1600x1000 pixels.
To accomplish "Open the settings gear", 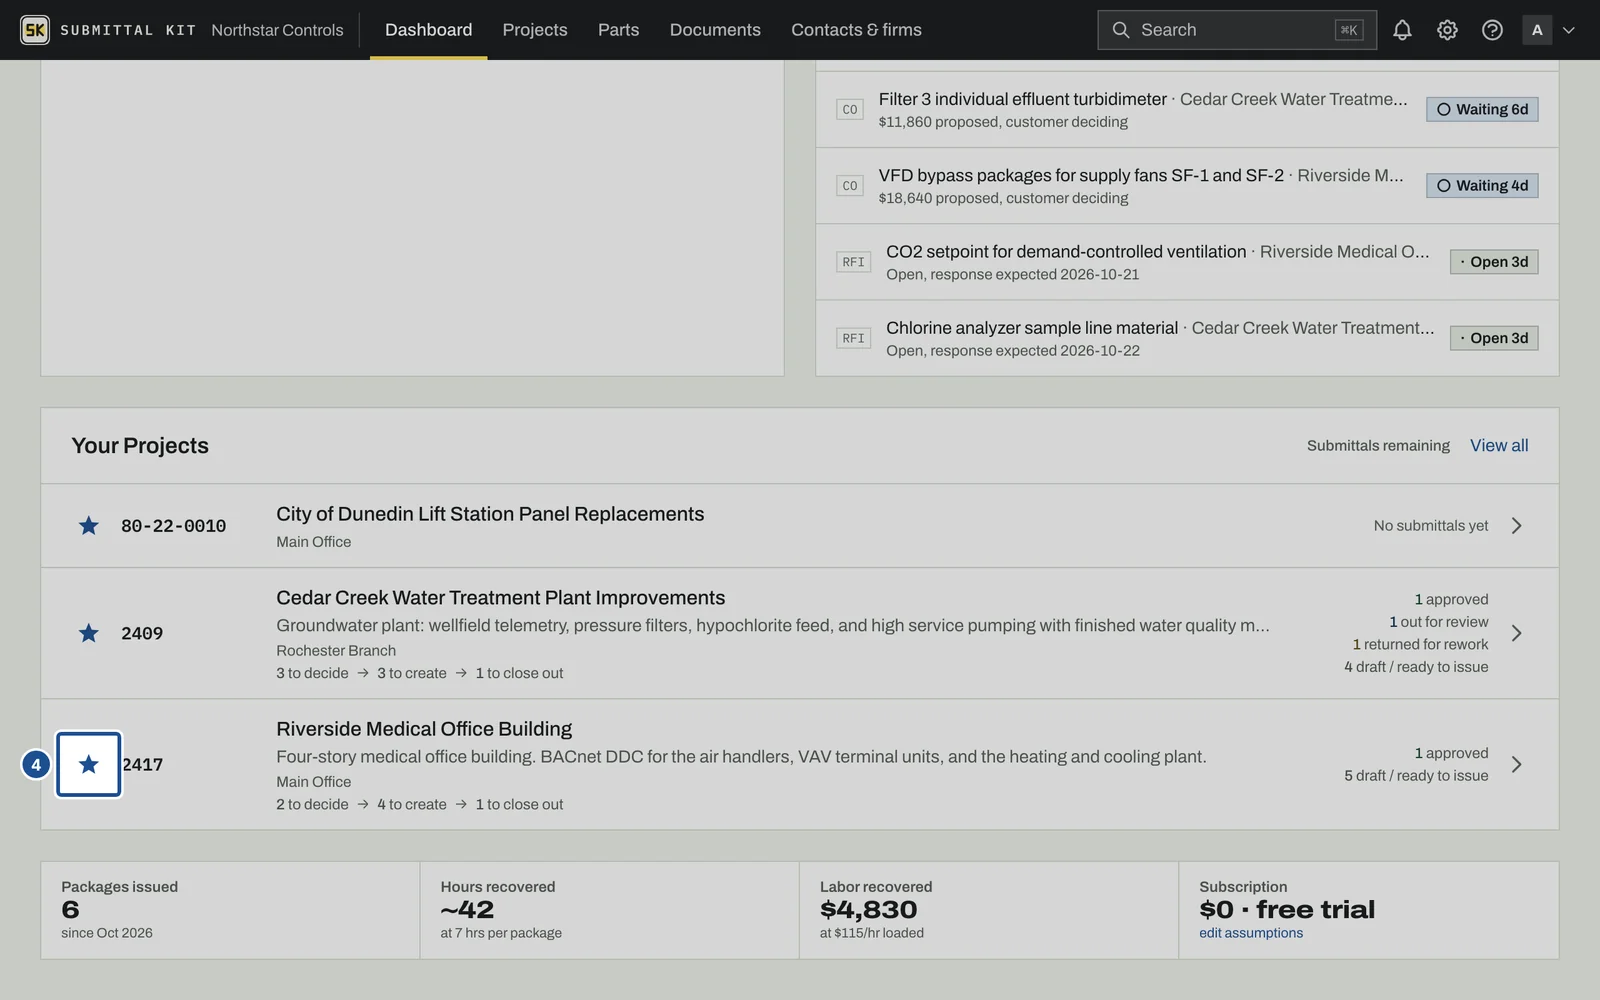I will [x=1447, y=30].
